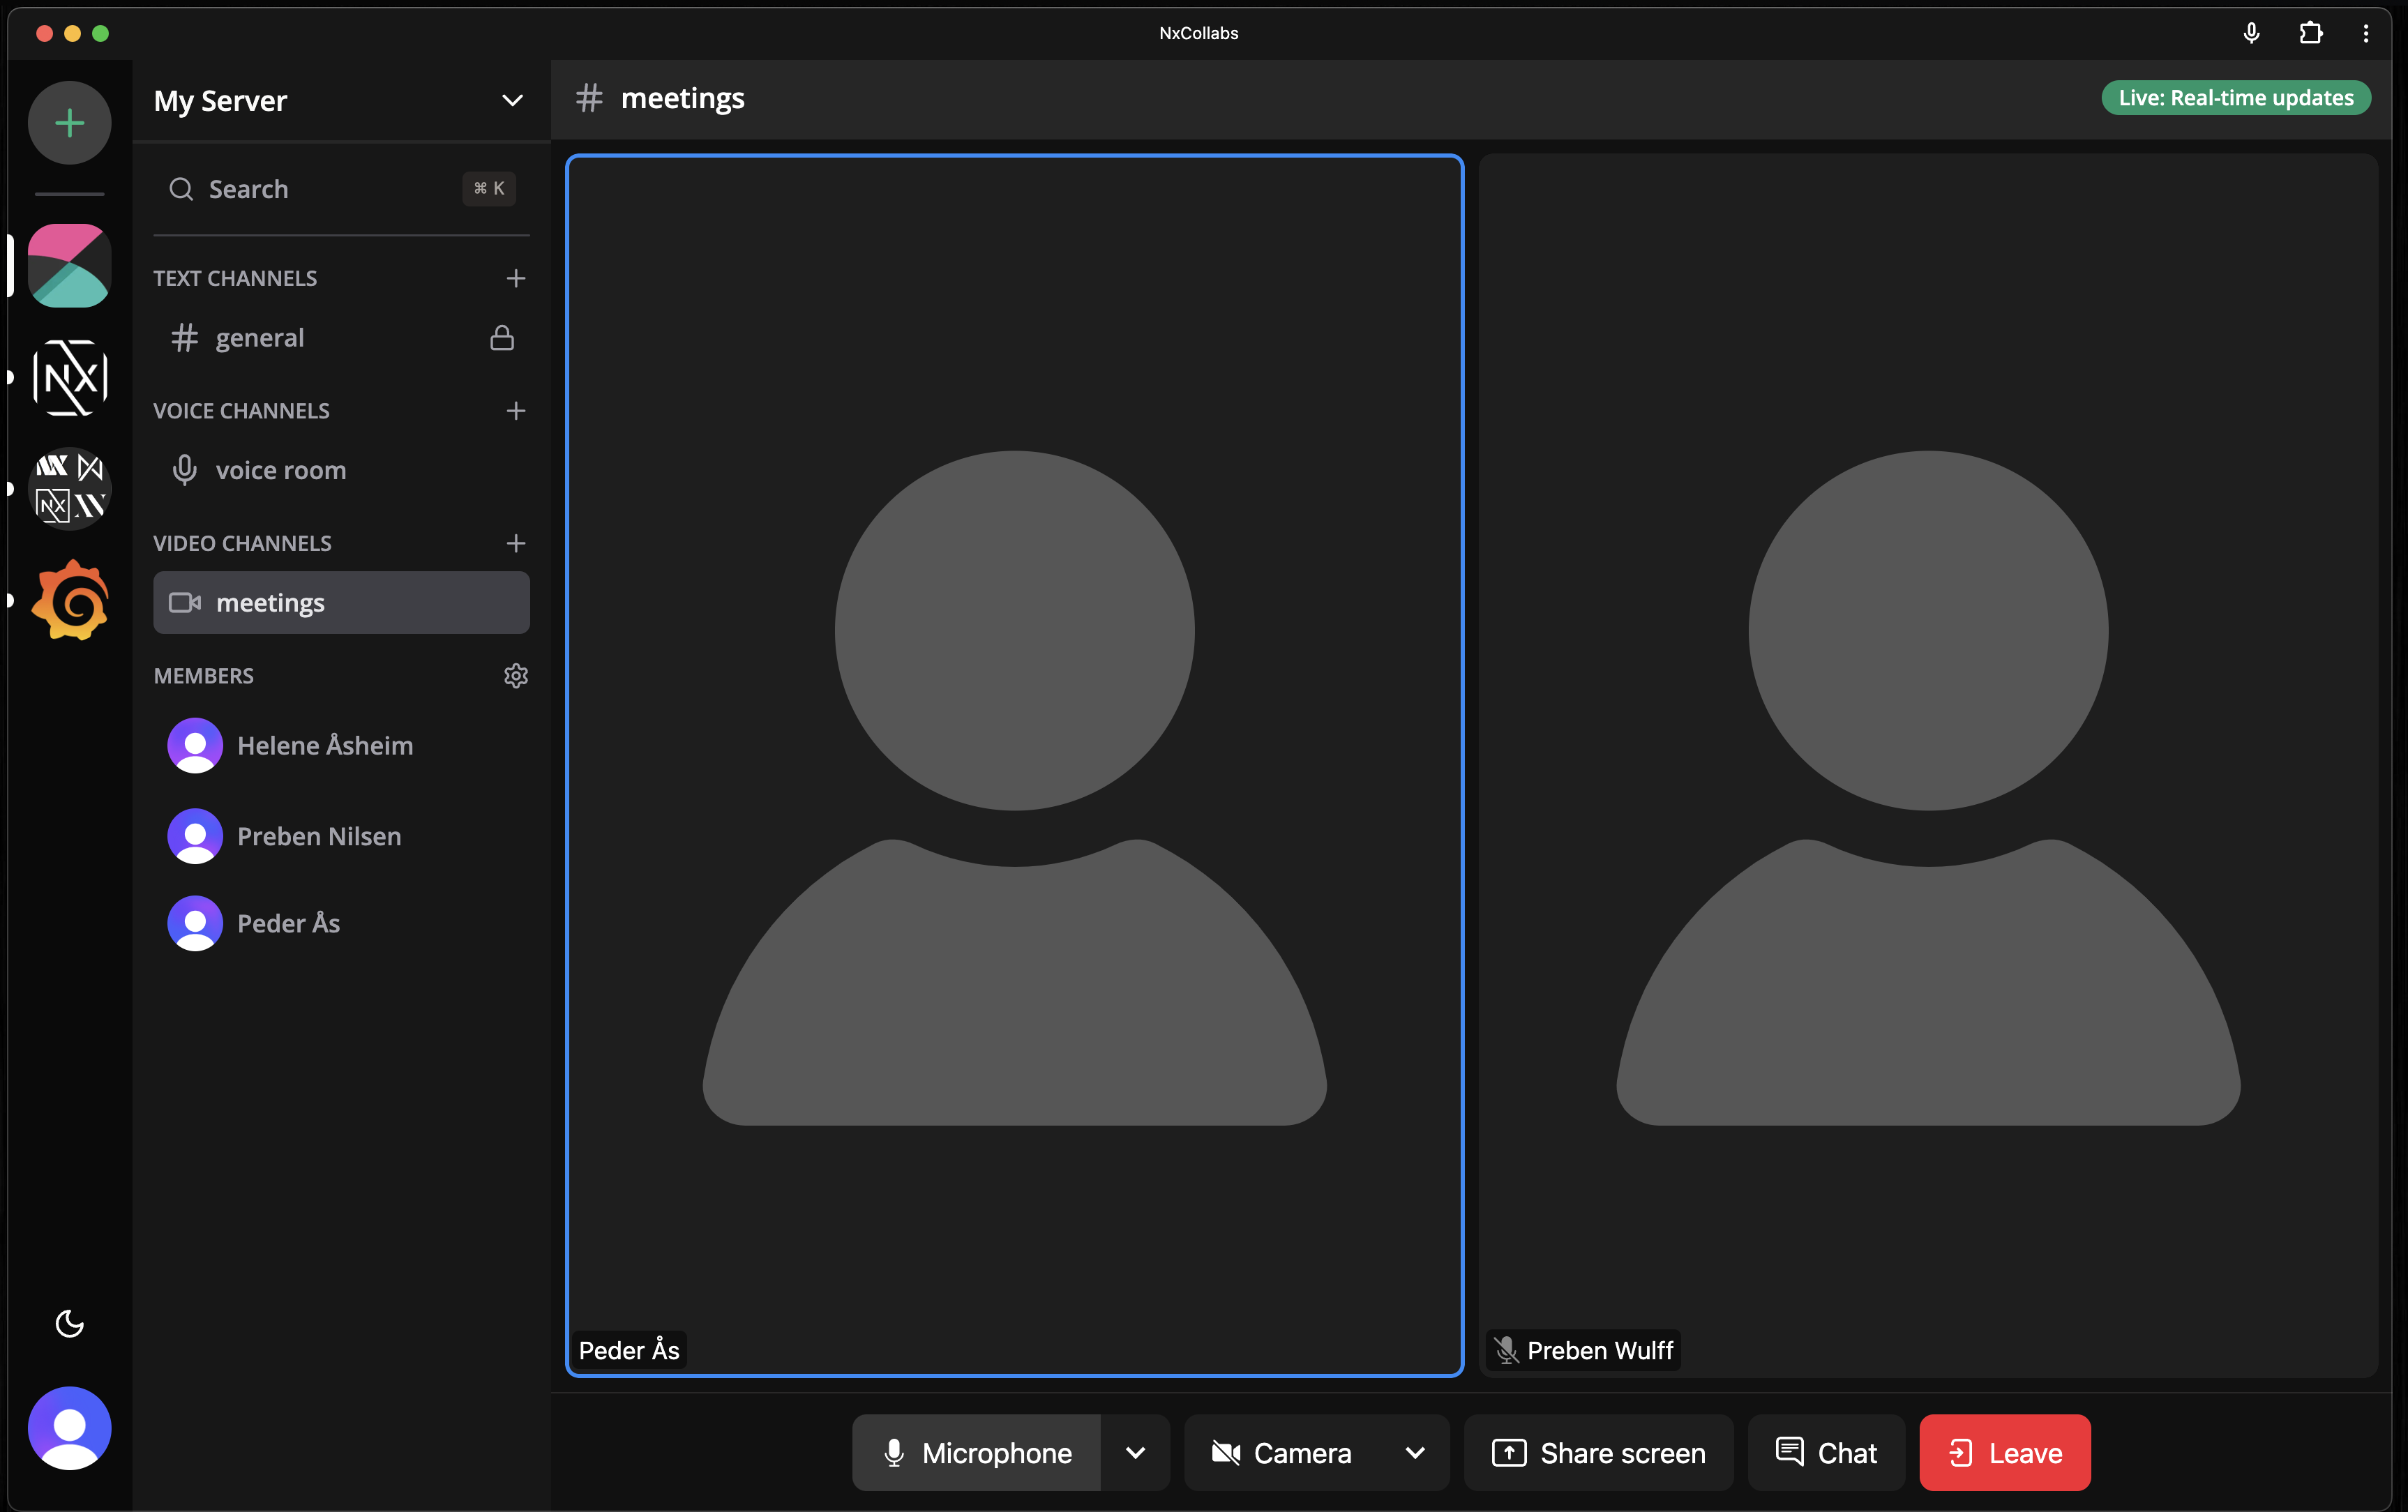Add a new voice channel
The height and width of the screenshot is (1512, 2408).
(x=515, y=411)
